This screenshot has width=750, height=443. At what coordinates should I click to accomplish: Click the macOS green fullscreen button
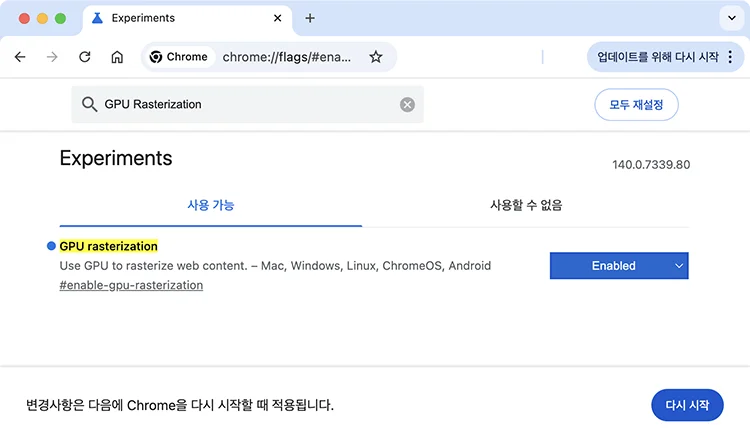[x=60, y=18]
